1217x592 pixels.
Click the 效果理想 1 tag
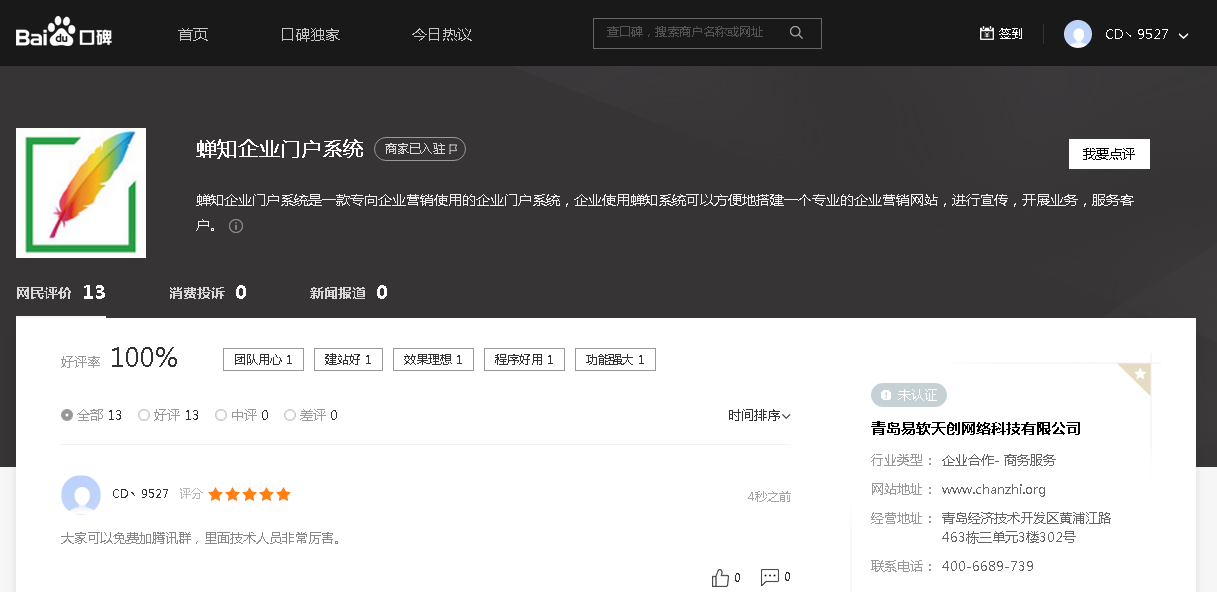coord(433,359)
